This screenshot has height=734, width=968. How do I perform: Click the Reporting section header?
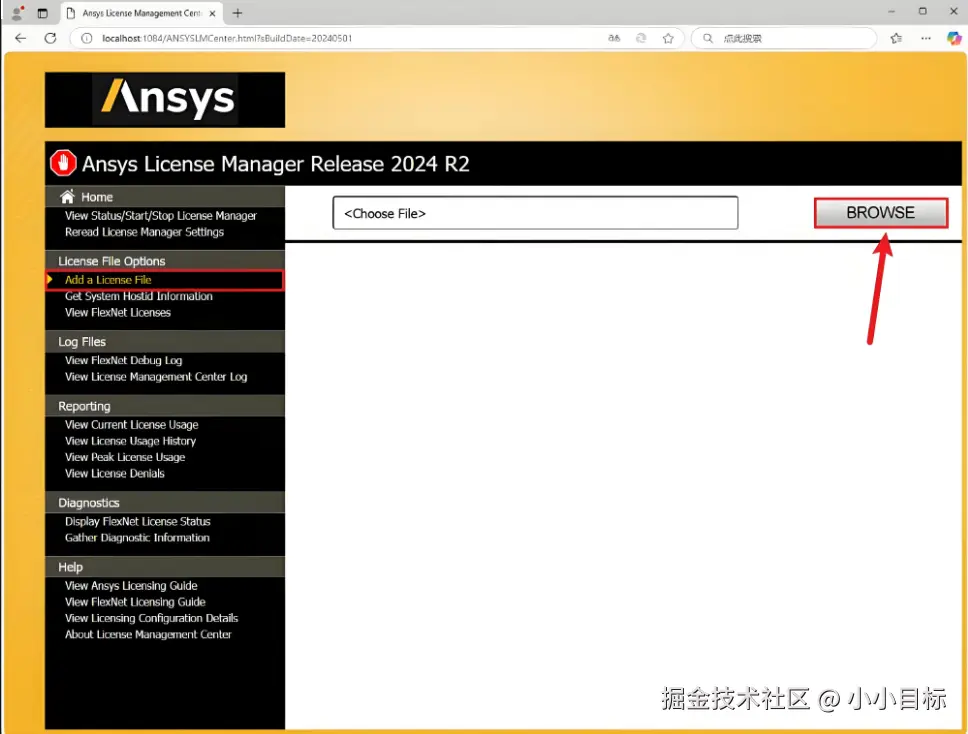pyautogui.click(x=84, y=406)
